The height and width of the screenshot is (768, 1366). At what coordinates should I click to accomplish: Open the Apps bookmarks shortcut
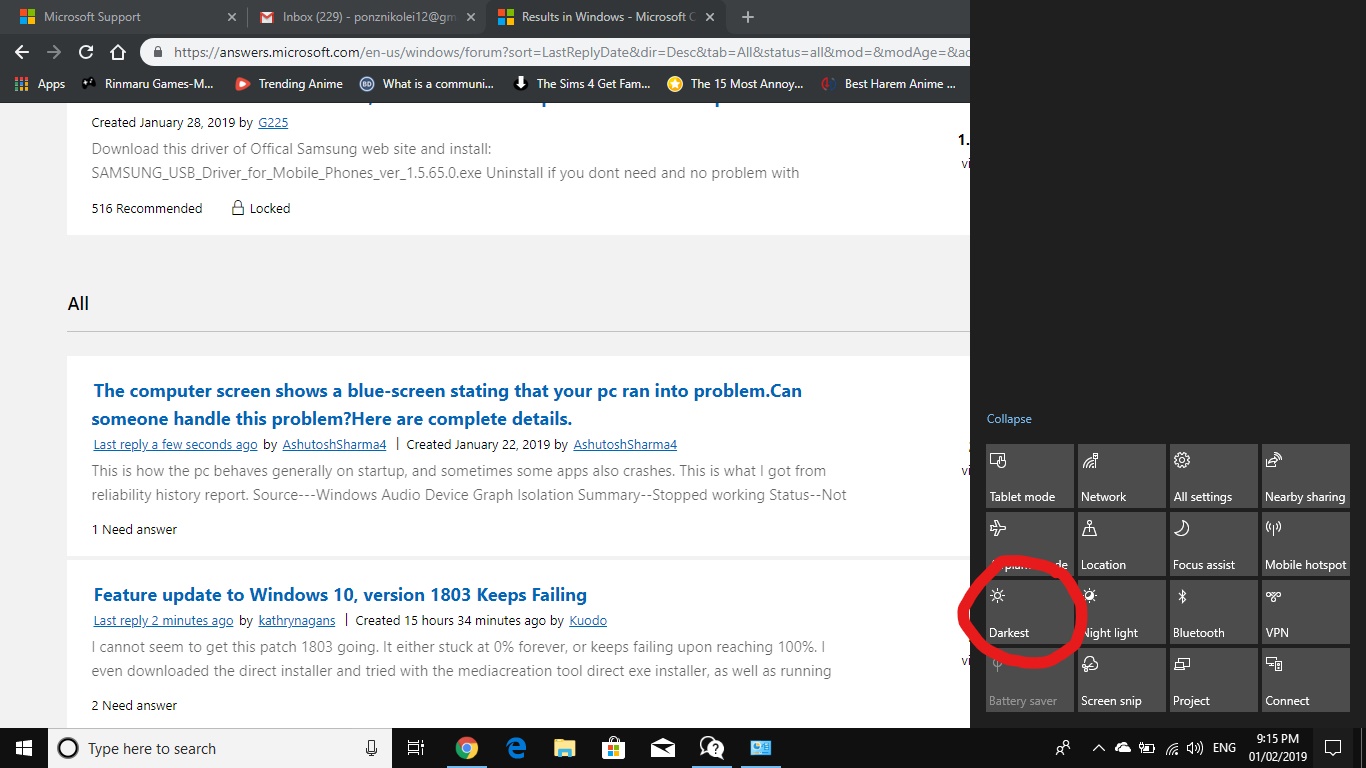click(x=40, y=84)
